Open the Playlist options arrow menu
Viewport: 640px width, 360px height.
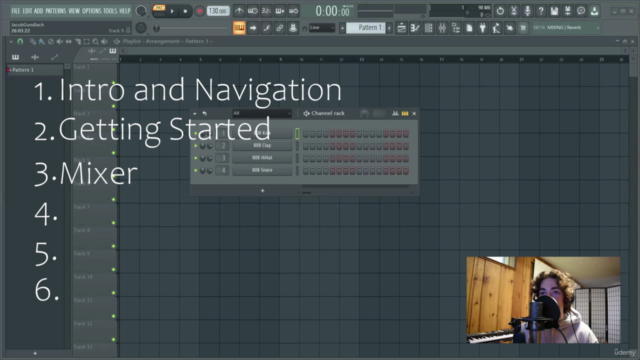(11, 41)
